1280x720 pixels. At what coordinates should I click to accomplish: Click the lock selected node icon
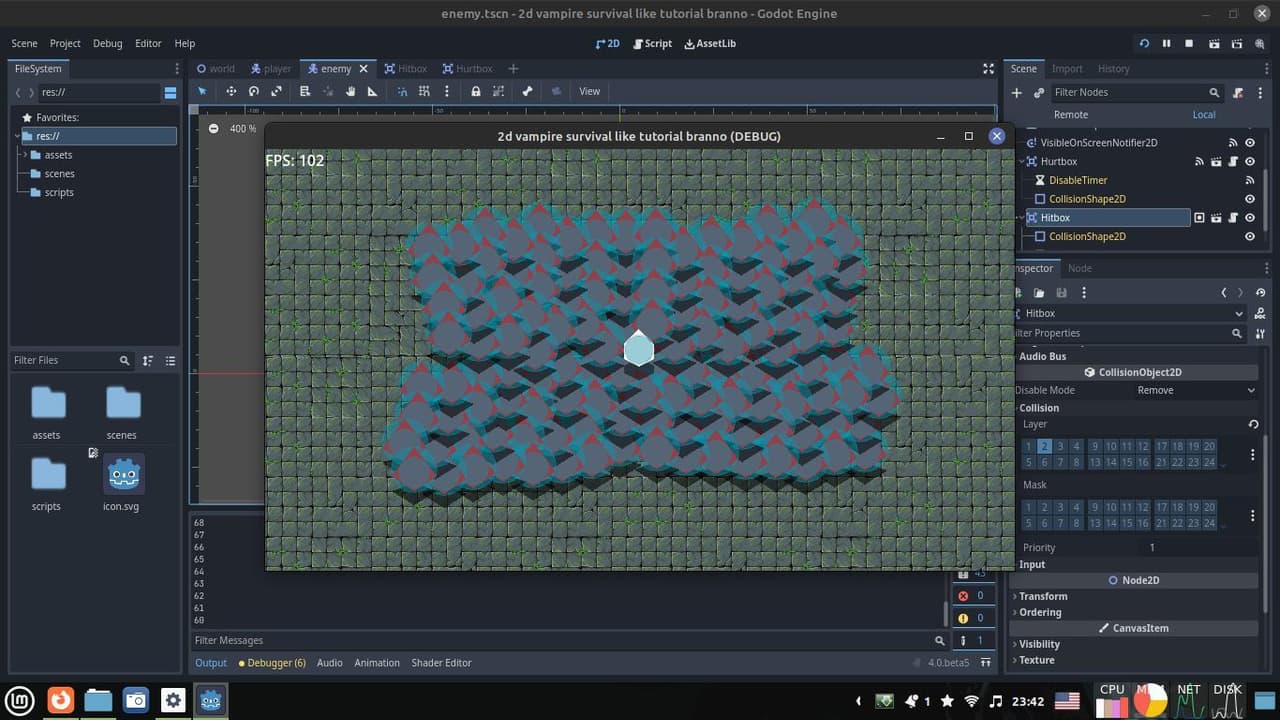tap(476, 91)
